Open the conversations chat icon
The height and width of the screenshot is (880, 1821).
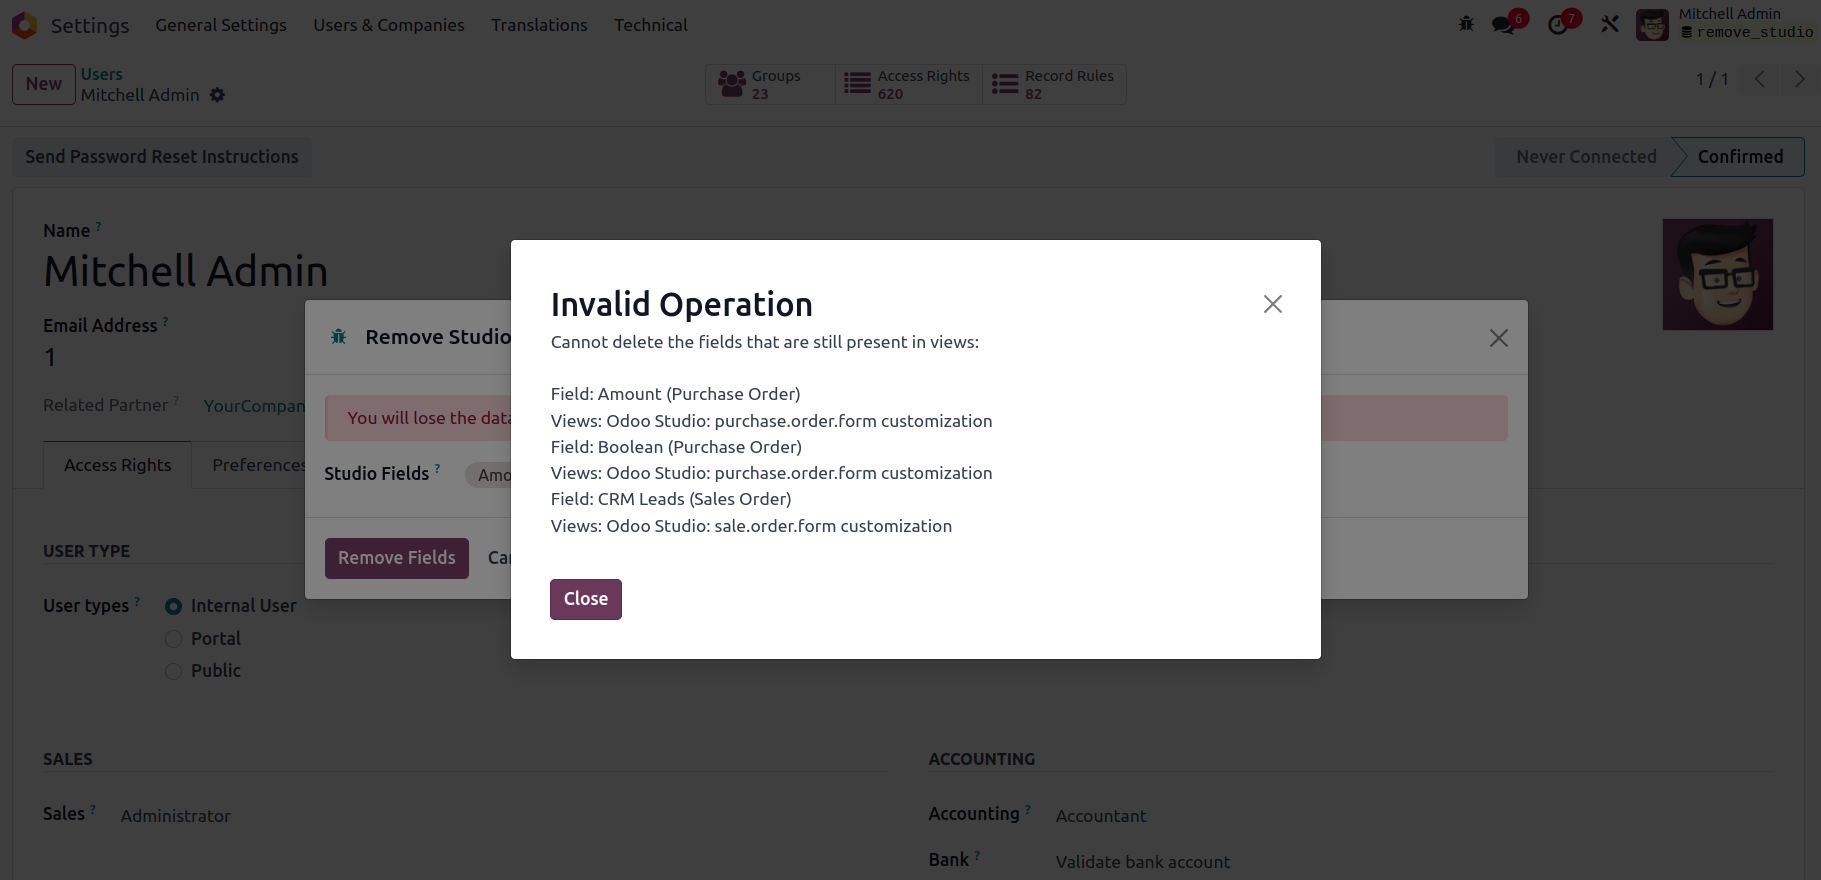1503,25
